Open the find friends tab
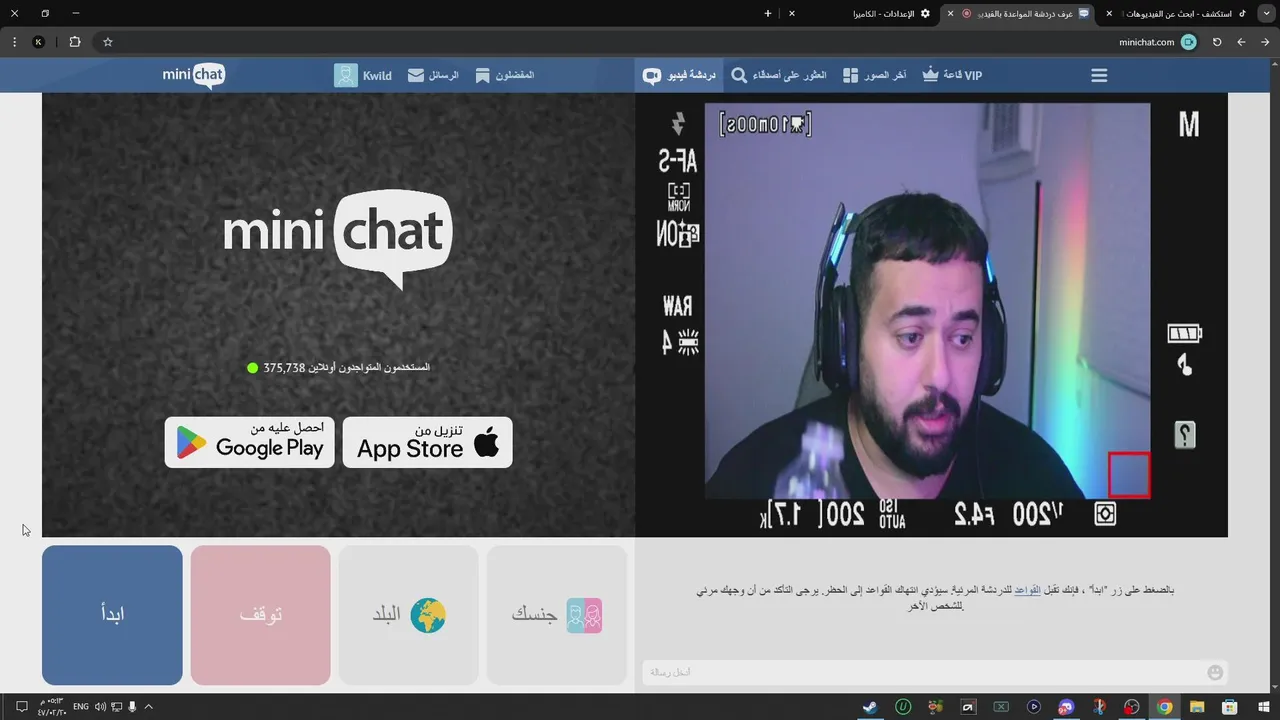Screen dimensions: 1280x720 click(x=779, y=75)
